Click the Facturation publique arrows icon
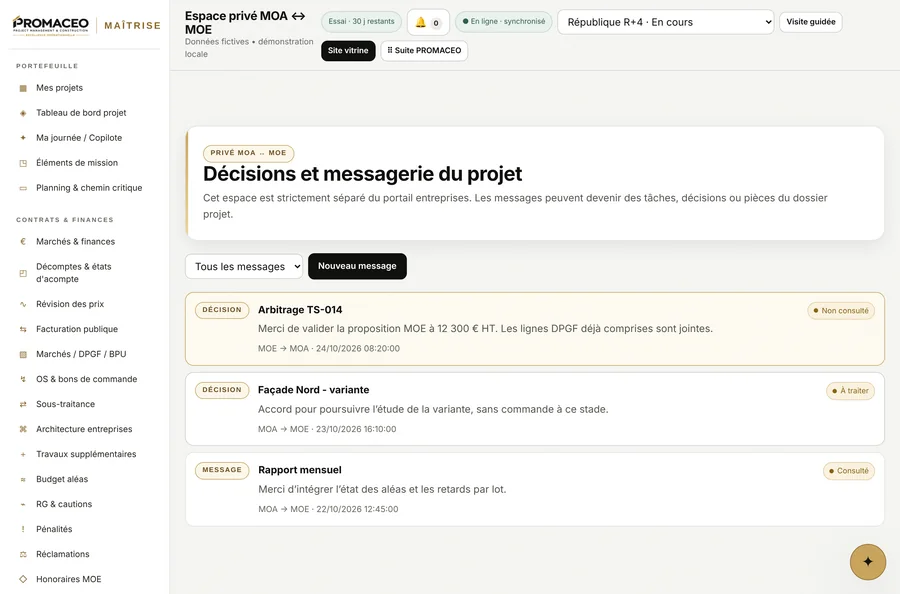Image resolution: width=900 pixels, height=594 pixels. tap(23, 329)
